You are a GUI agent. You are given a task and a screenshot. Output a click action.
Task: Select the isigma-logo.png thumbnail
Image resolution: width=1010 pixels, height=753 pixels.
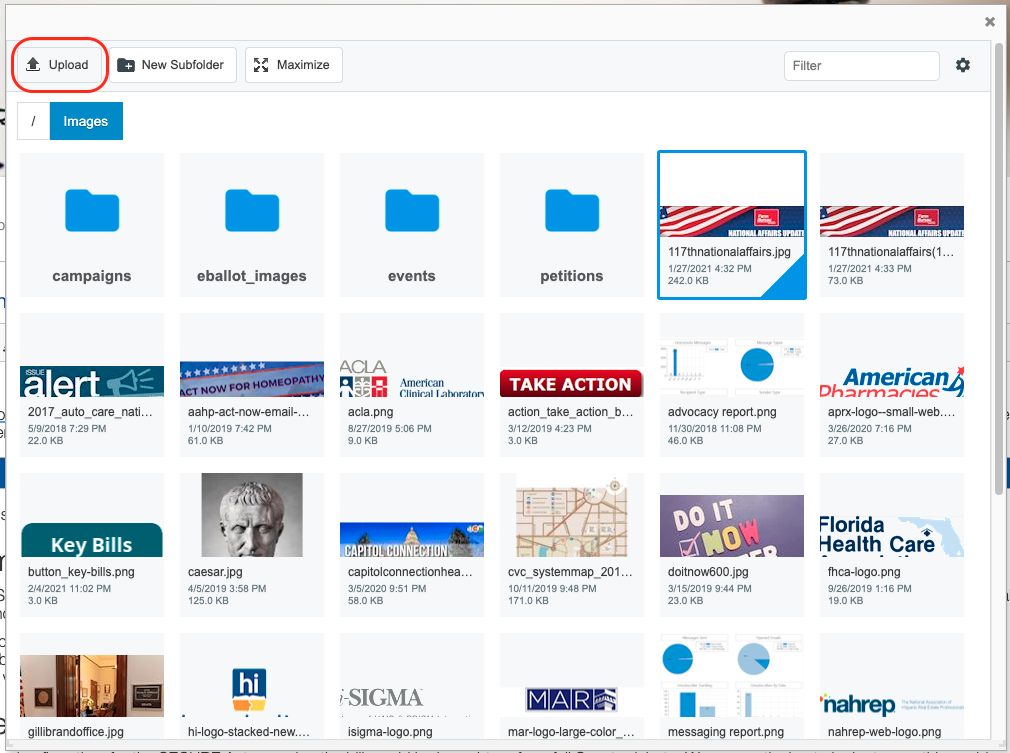[412, 686]
